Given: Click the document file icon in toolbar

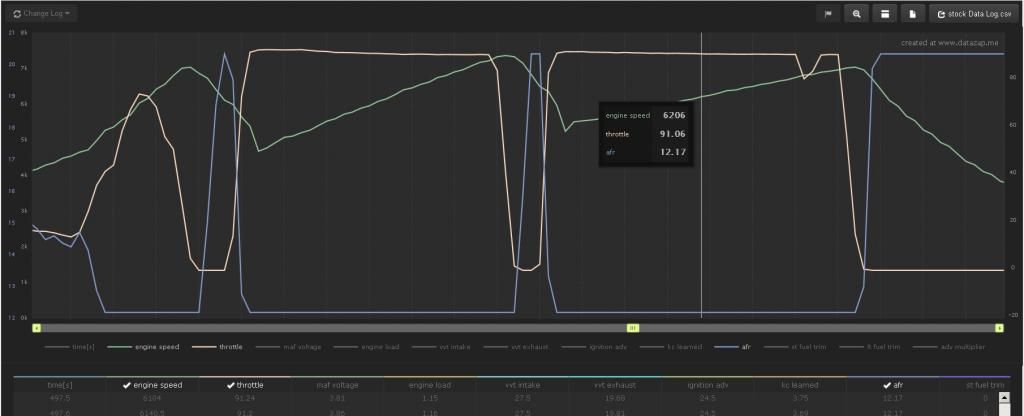Looking at the screenshot, I should [x=912, y=14].
